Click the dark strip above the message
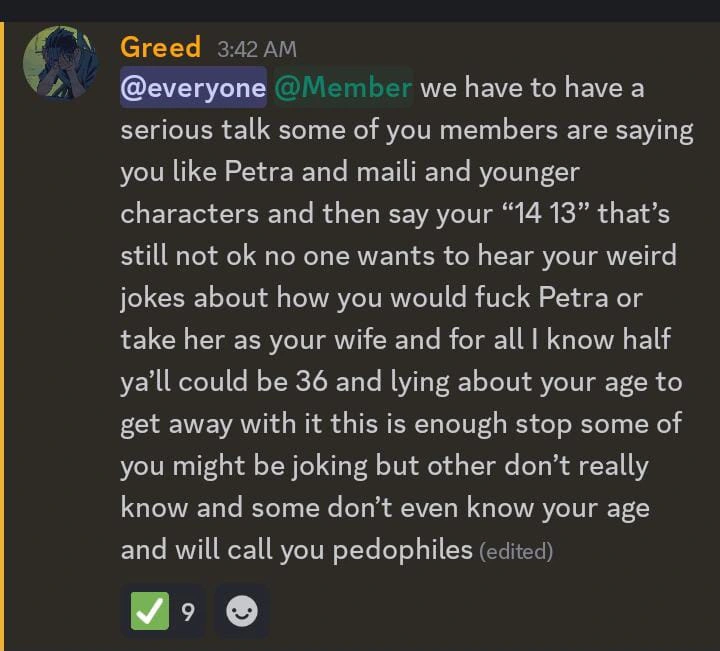The image size is (720, 651). pyautogui.click(x=360, y=10)
